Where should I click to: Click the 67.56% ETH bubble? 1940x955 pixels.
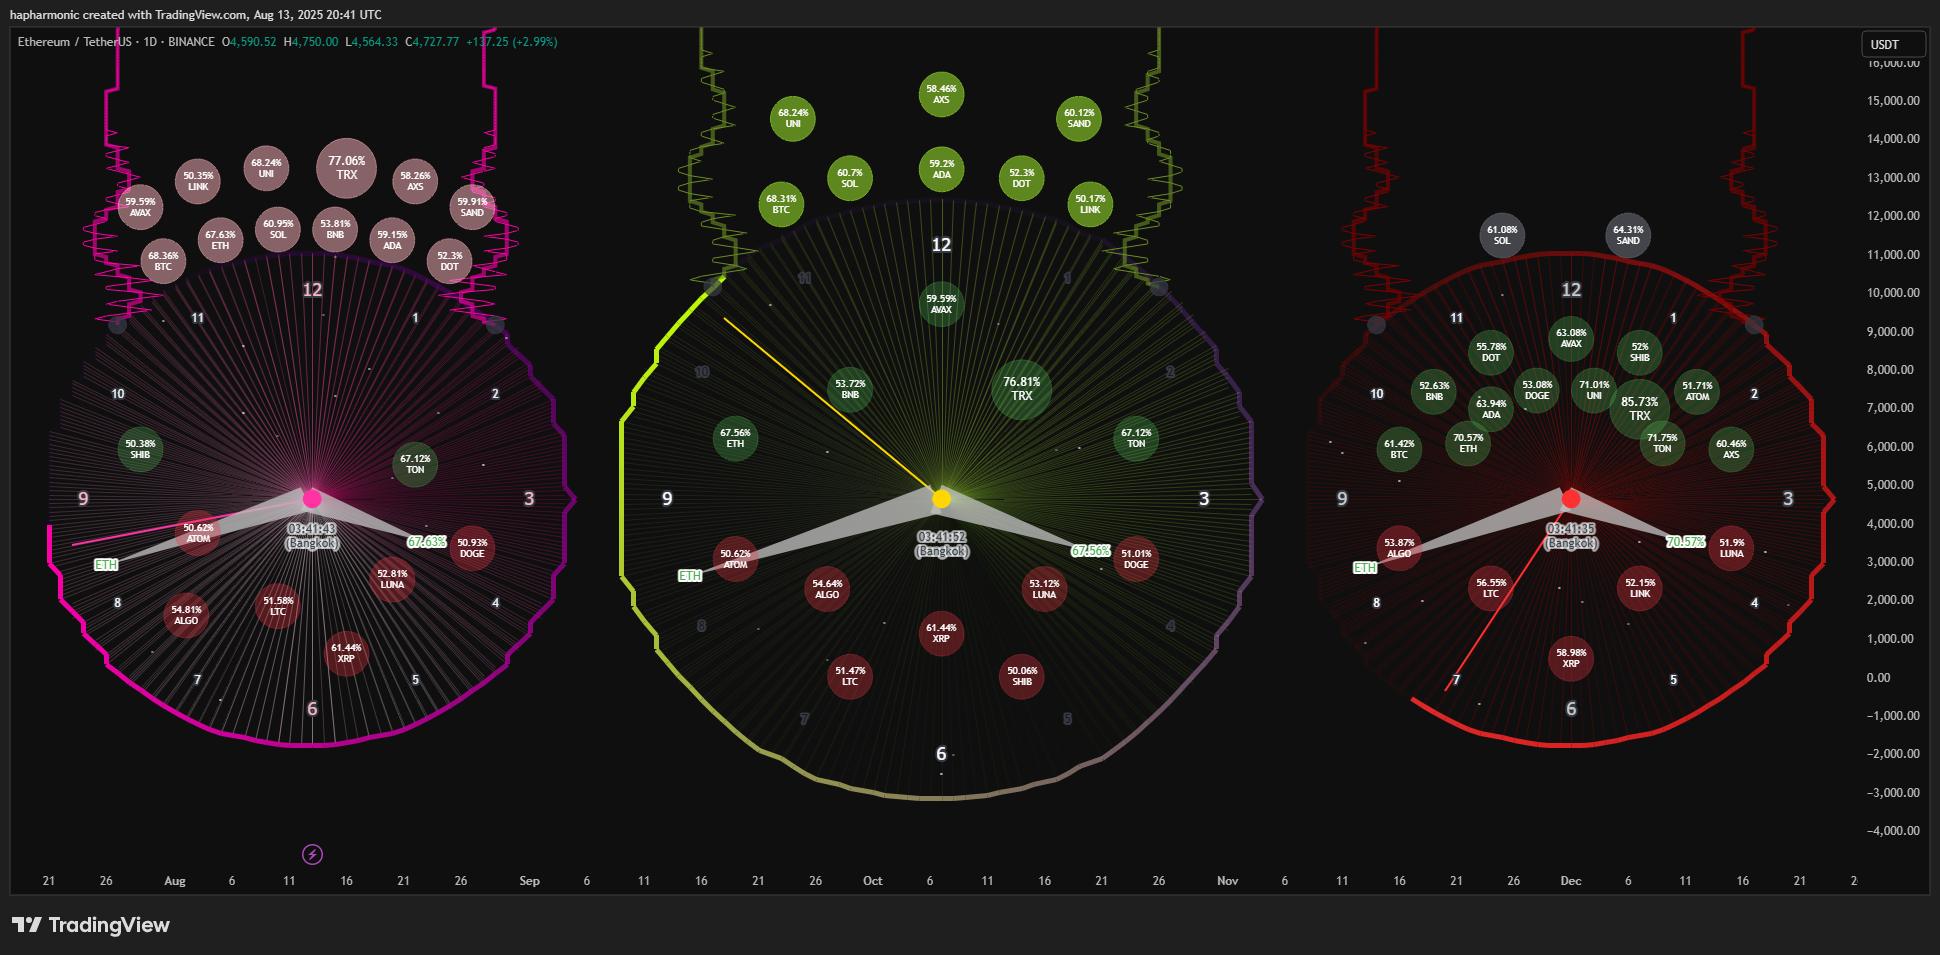coord(735,438)
